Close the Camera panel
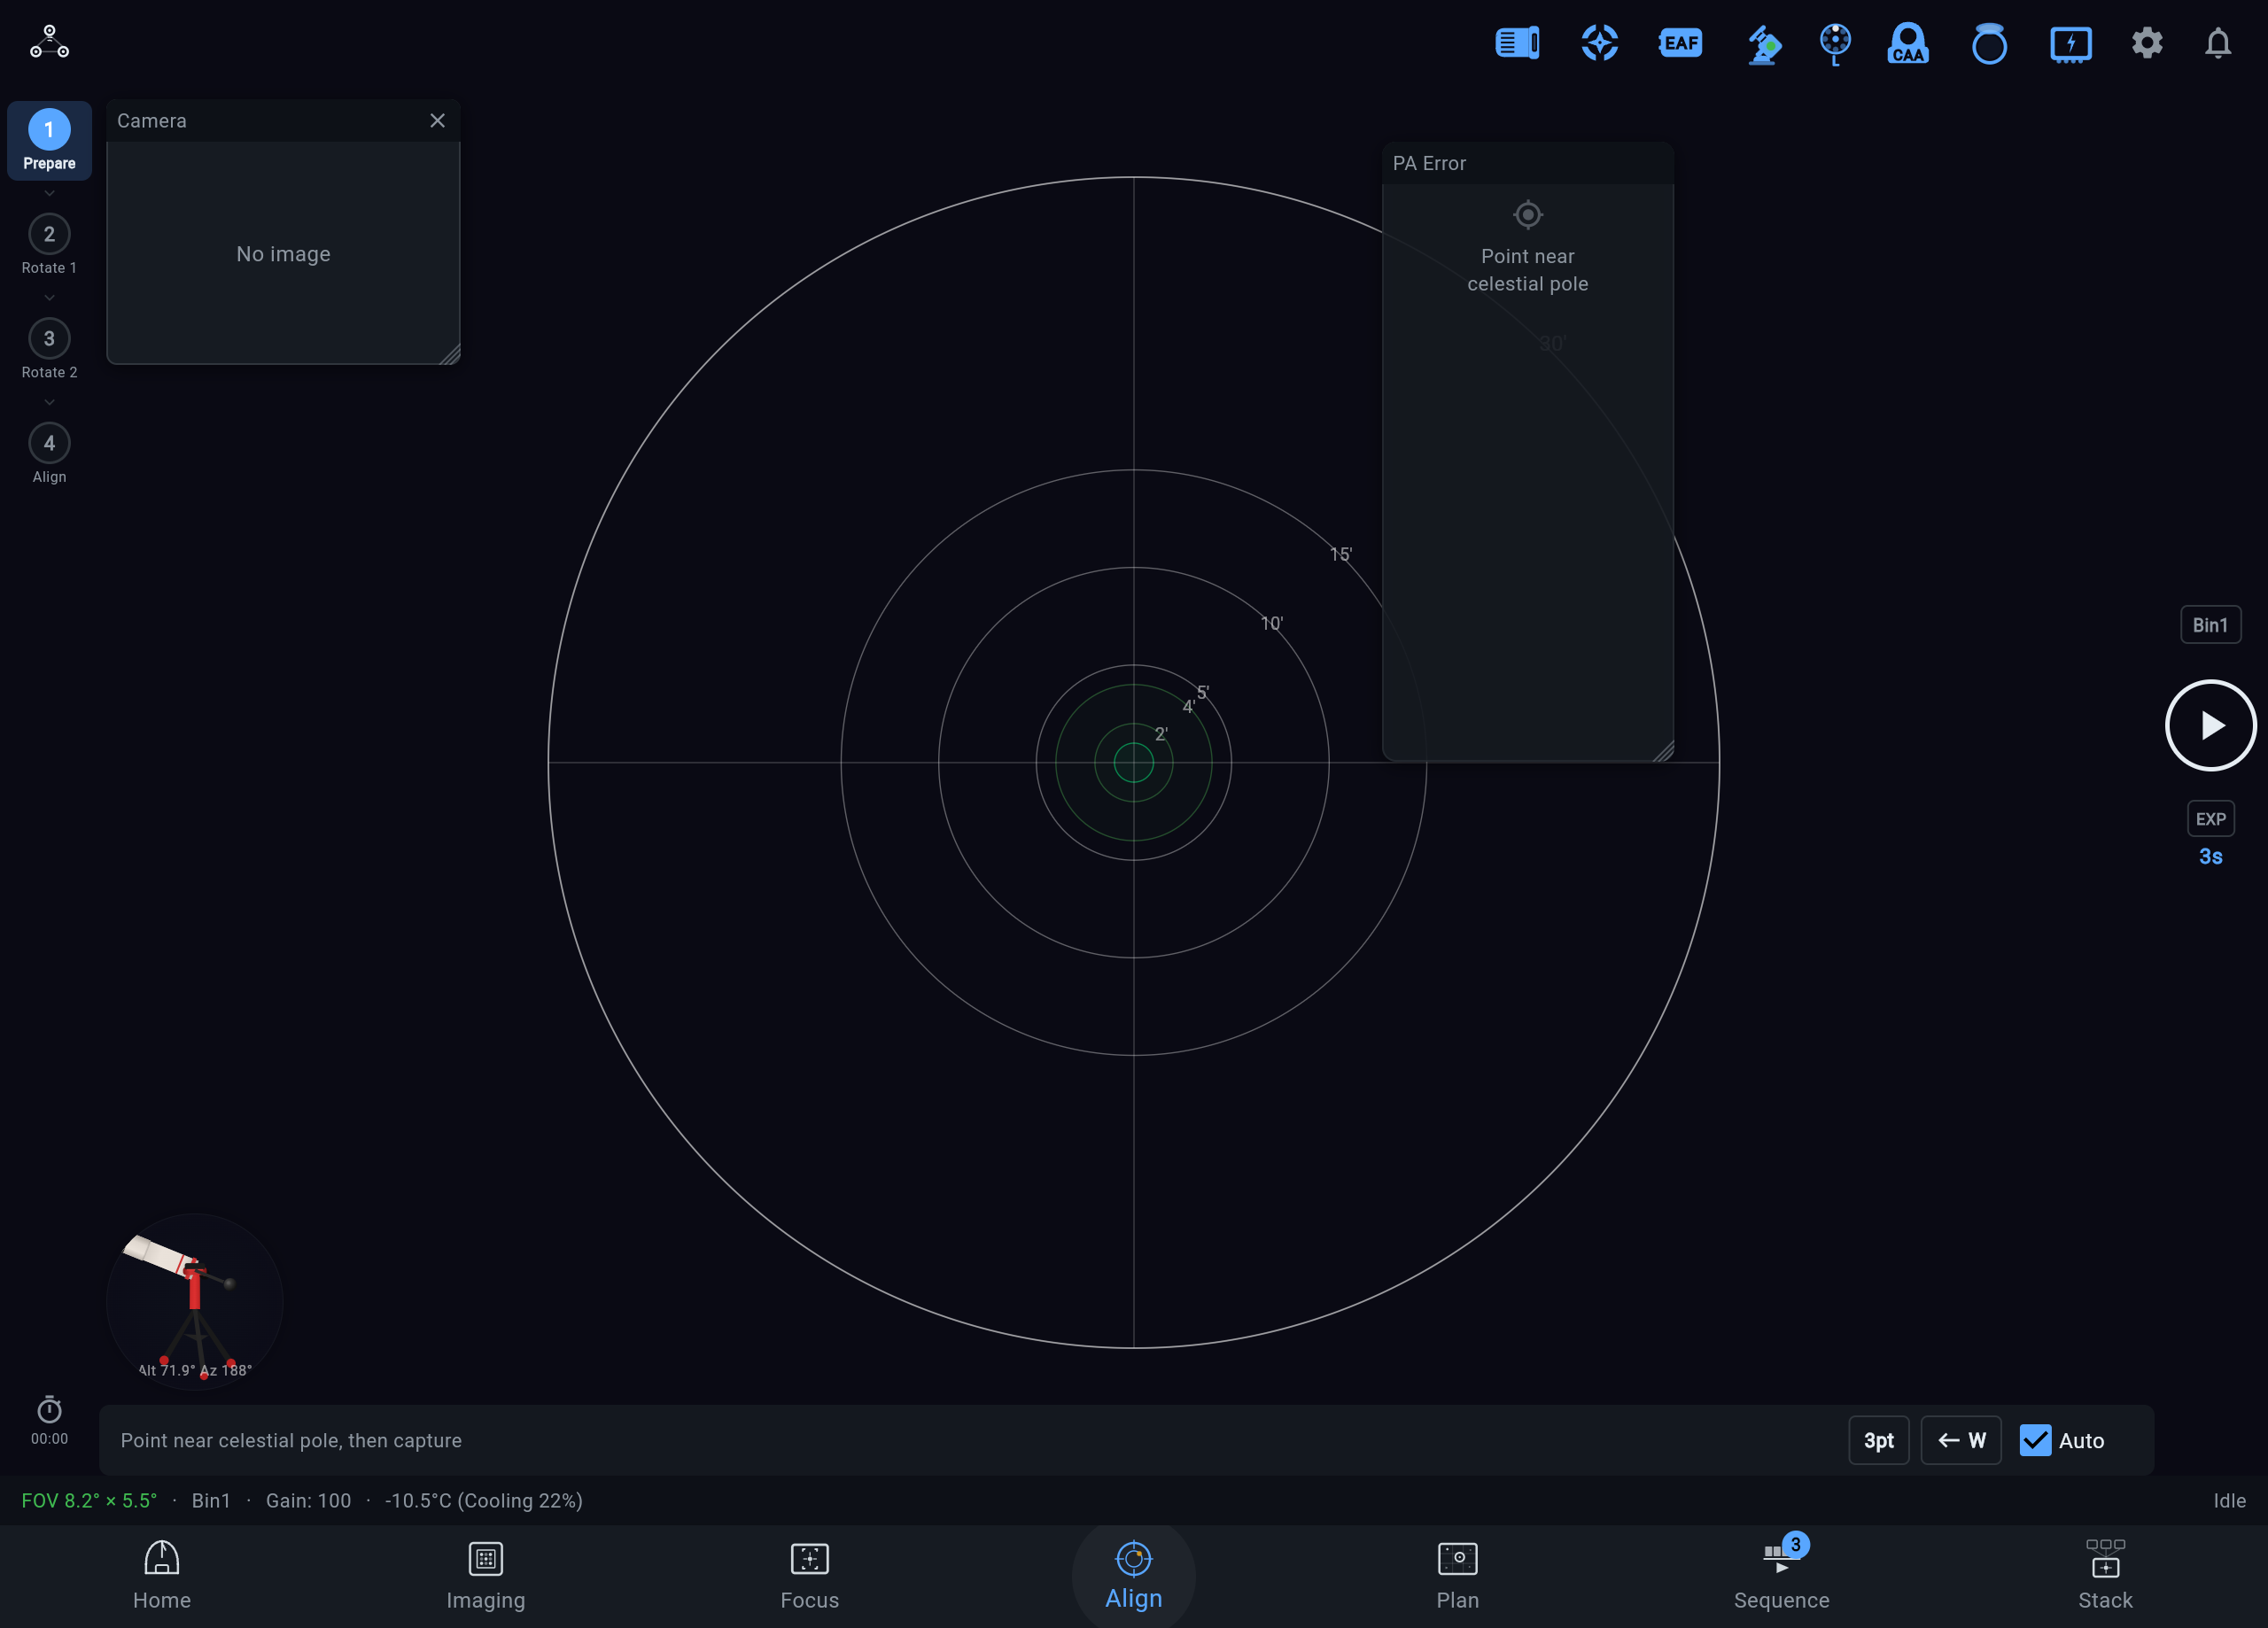 [x=437, y=120]
